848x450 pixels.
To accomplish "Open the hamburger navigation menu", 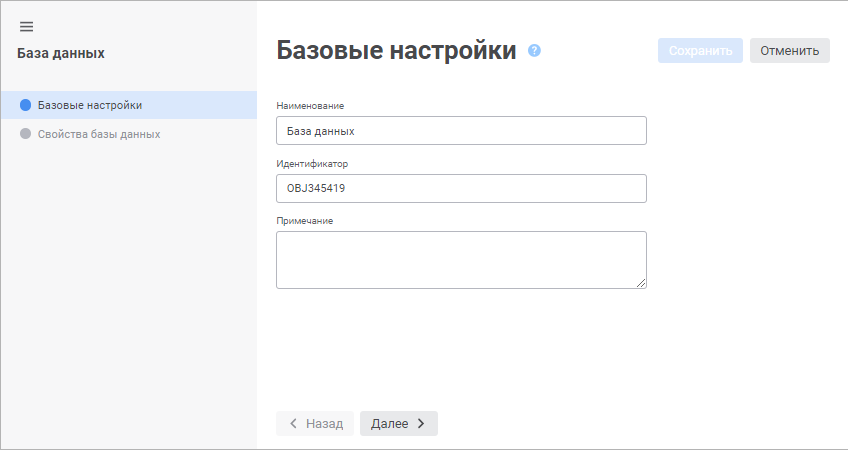I will 27,26.
